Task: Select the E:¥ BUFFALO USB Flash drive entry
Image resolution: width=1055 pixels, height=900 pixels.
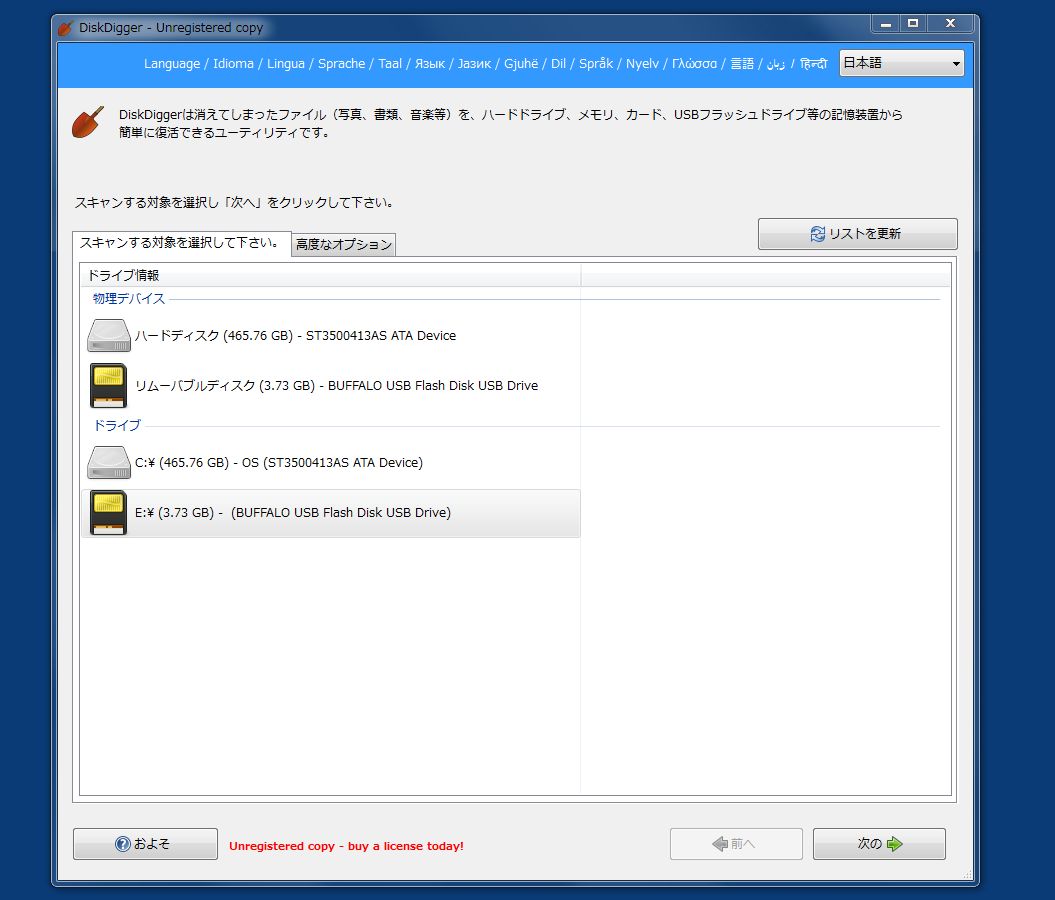Action: point(330,513)
